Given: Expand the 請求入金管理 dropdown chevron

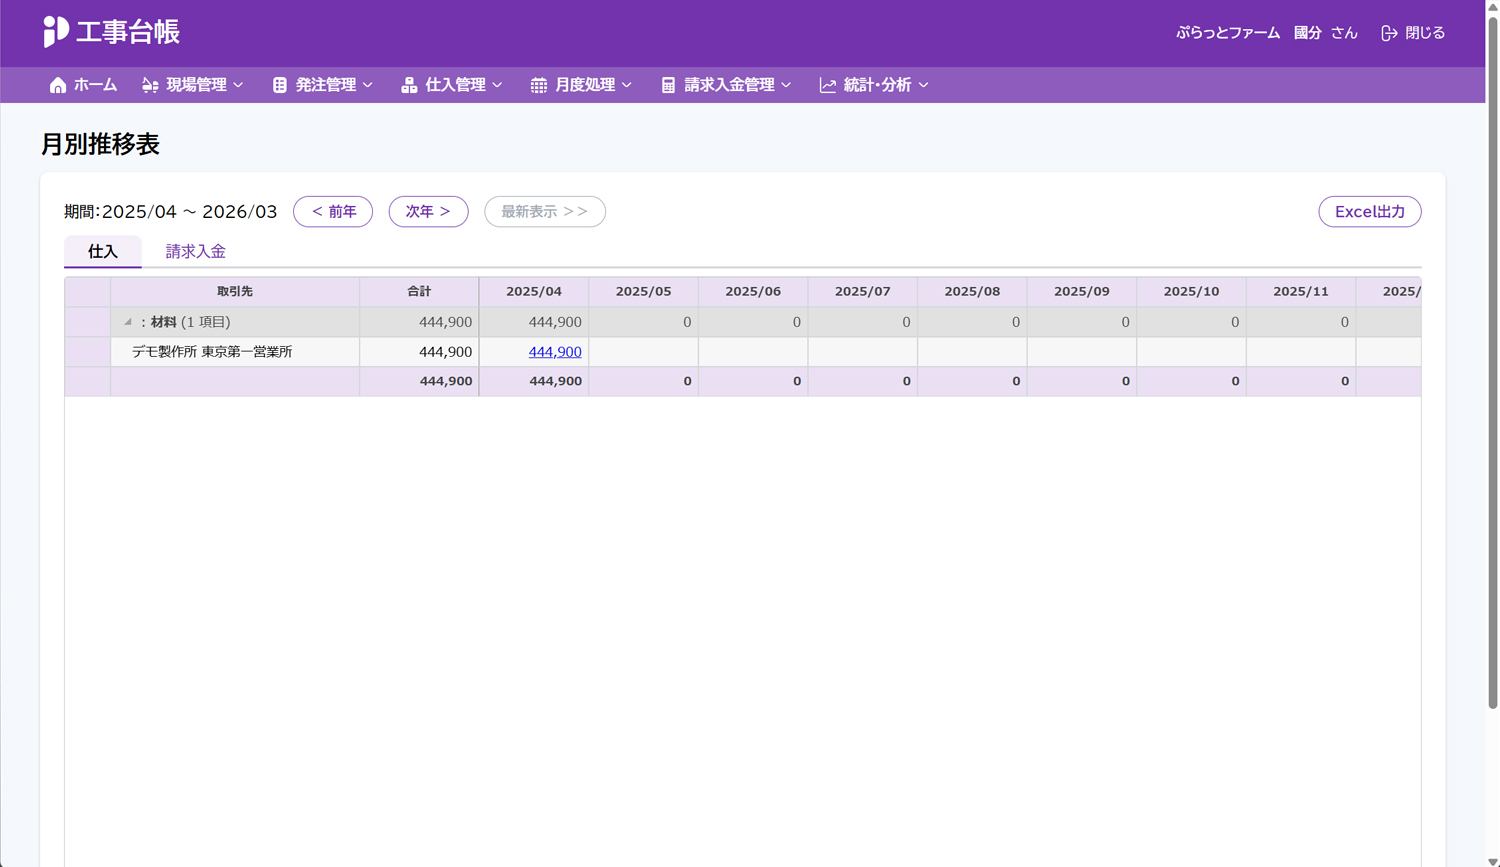Looking at the screenshot, I should pyautogui.click(x=786, y=85).
